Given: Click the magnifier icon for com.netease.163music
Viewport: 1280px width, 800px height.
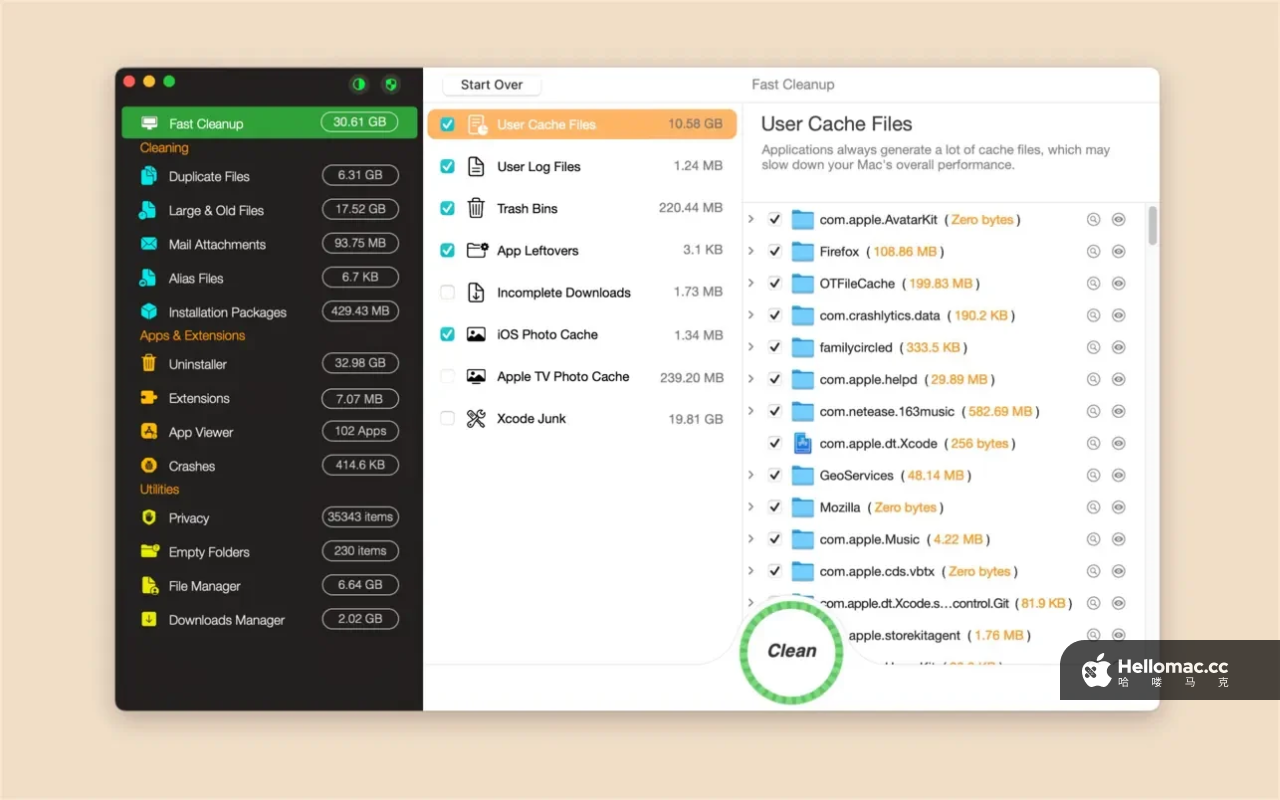Looking at the screenshot, I should coord(1093,412).
